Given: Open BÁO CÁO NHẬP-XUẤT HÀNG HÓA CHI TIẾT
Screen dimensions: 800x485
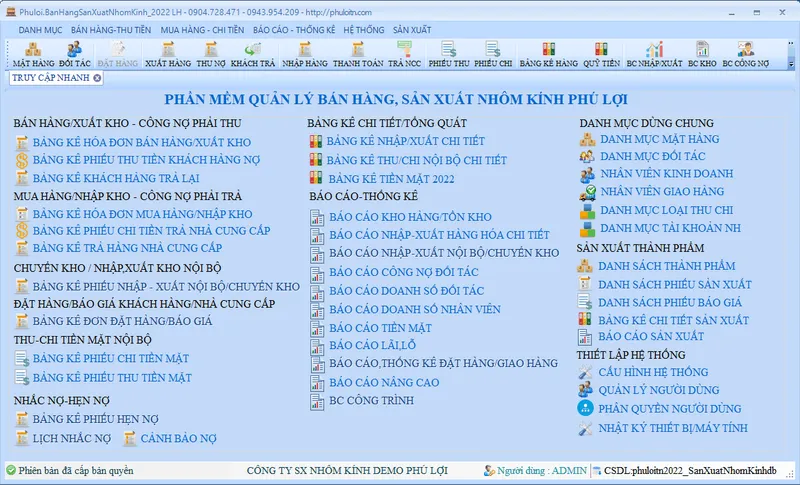Looking at the screenshot, I should (x=439, y=235).
